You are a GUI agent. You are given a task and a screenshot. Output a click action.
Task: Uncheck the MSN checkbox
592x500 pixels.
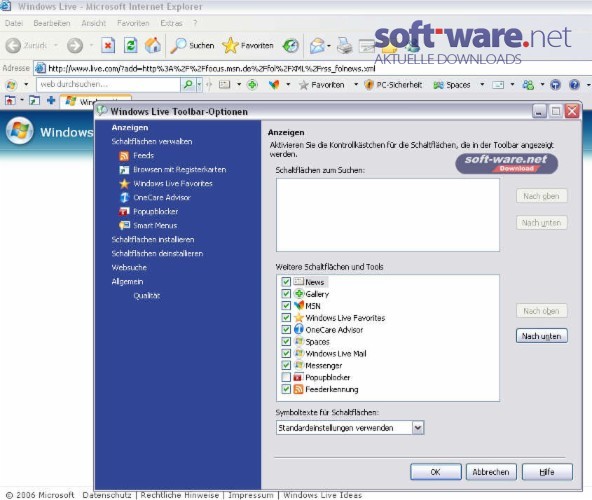click(x=286, y=306)
